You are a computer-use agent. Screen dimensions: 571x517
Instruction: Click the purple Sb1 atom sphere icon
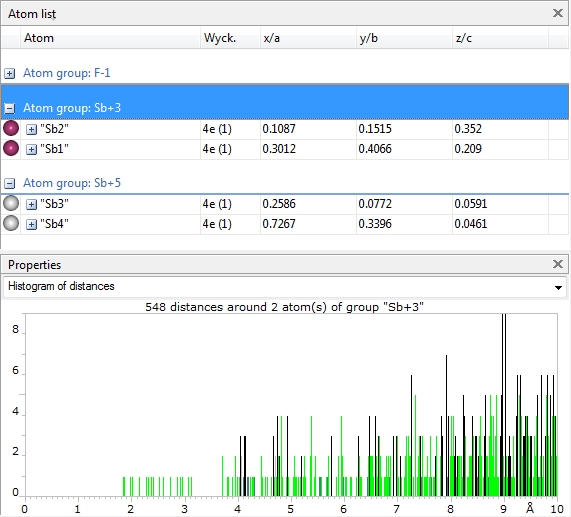coord(11,149)
